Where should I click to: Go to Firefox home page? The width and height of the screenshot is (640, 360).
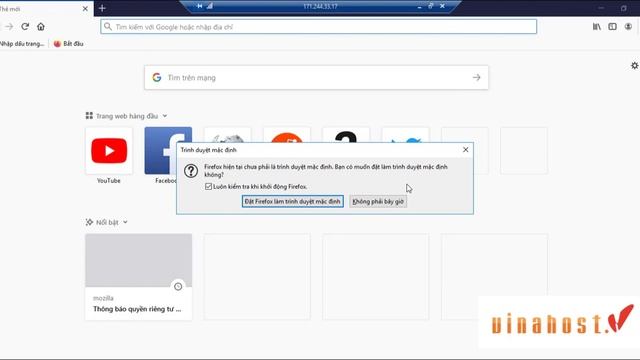pos(41,27)
